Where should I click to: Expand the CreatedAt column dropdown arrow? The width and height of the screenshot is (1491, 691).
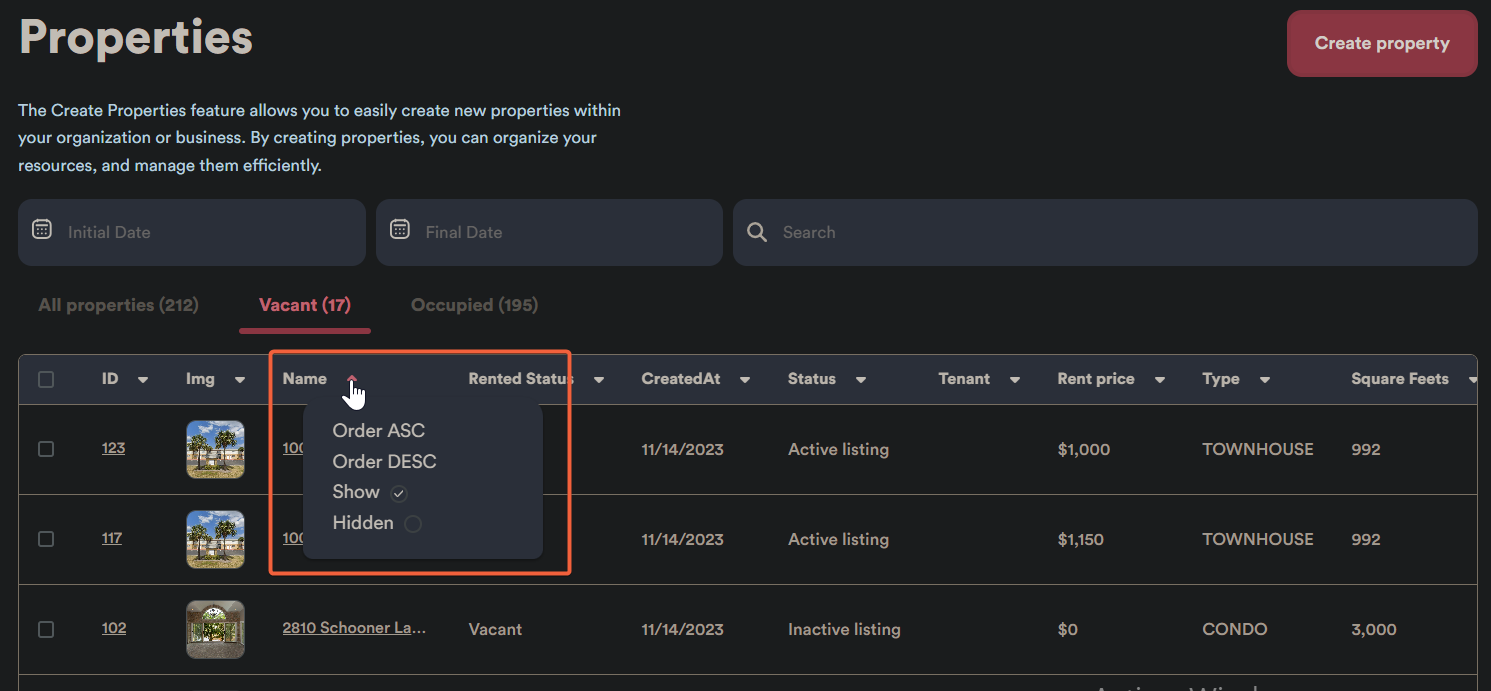744,380
